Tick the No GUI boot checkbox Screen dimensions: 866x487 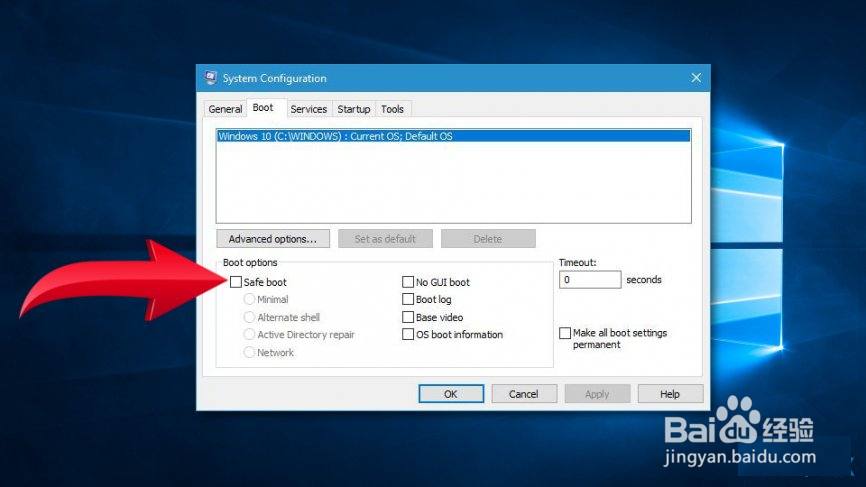coord(408,282)
